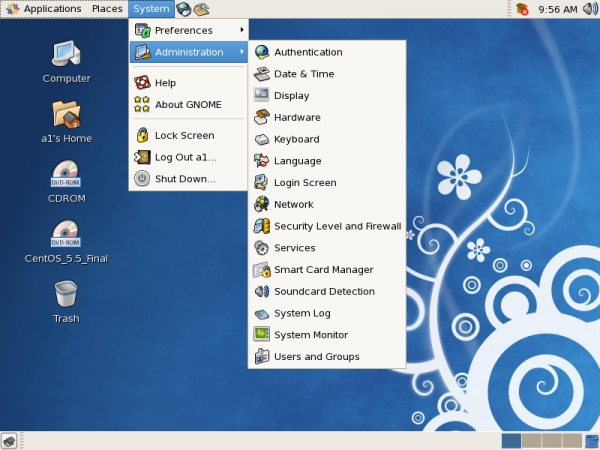Viewport: 600px width, 450px height.
Task: Click the 9:56 AM clock
Action: (558, 9)
